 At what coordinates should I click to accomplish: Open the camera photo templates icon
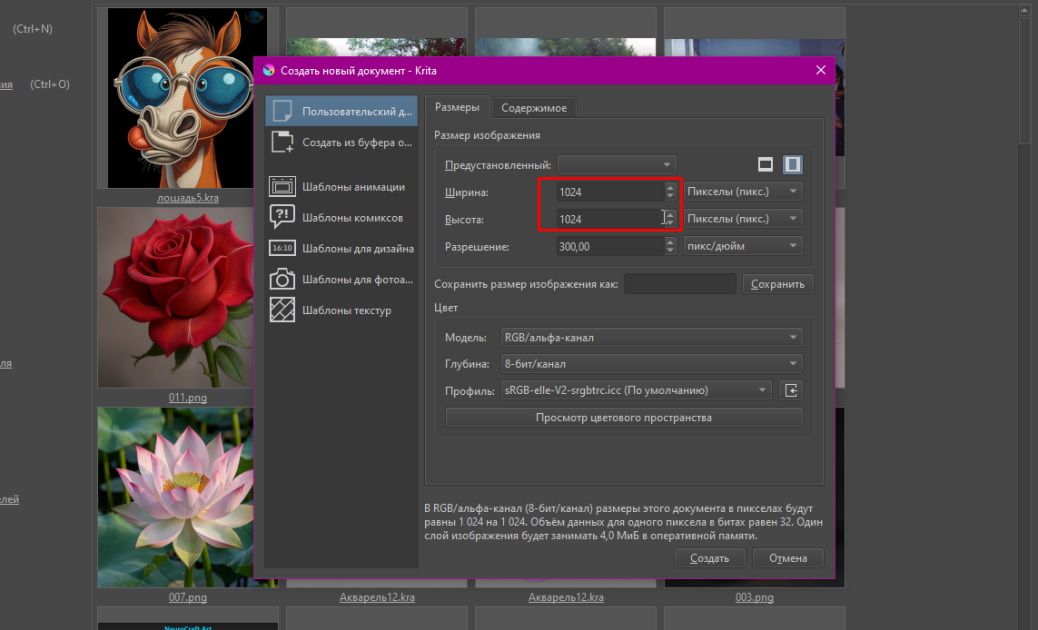pyautogui.click(x=282, y=279)
